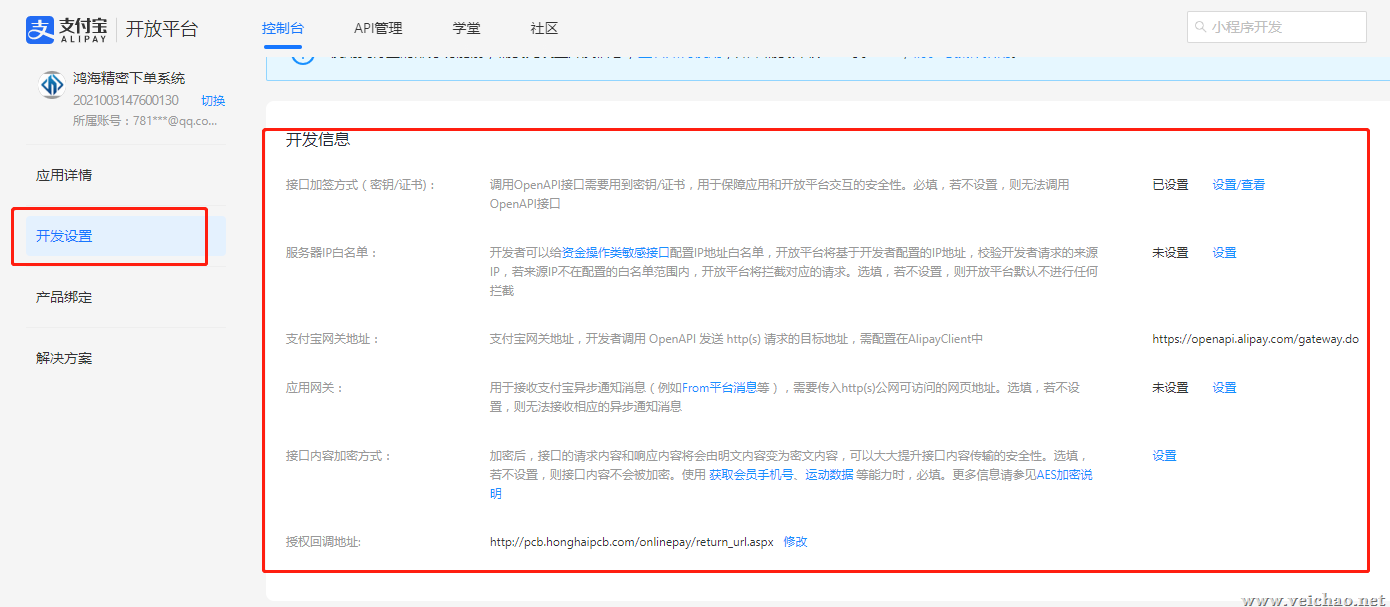Click the 授权回调地址 label
The width and height of the screenshot is (1390, 607).
point(323,541)
